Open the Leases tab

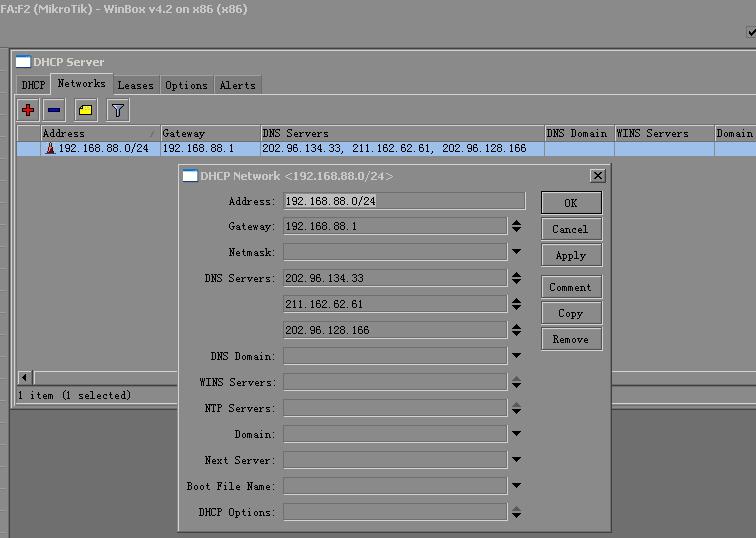(x=135, y=85)
